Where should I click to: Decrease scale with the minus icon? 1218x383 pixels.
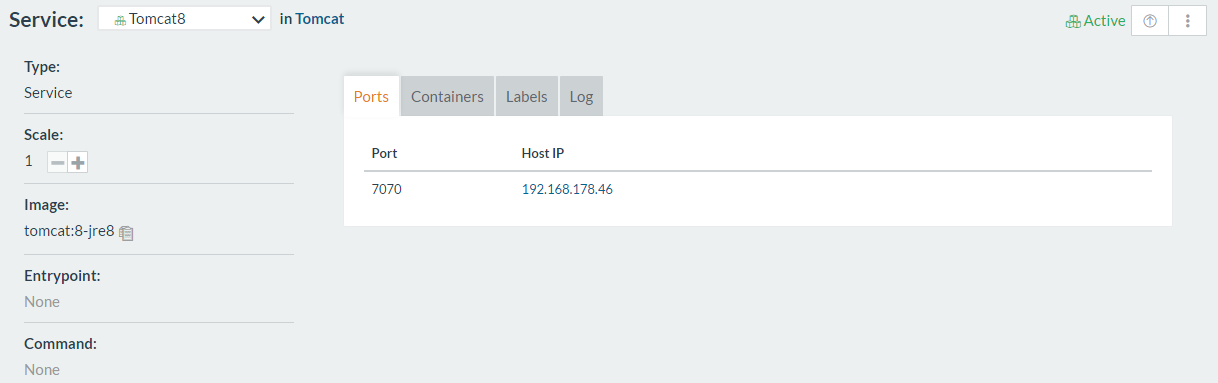[x=58, y=162]
